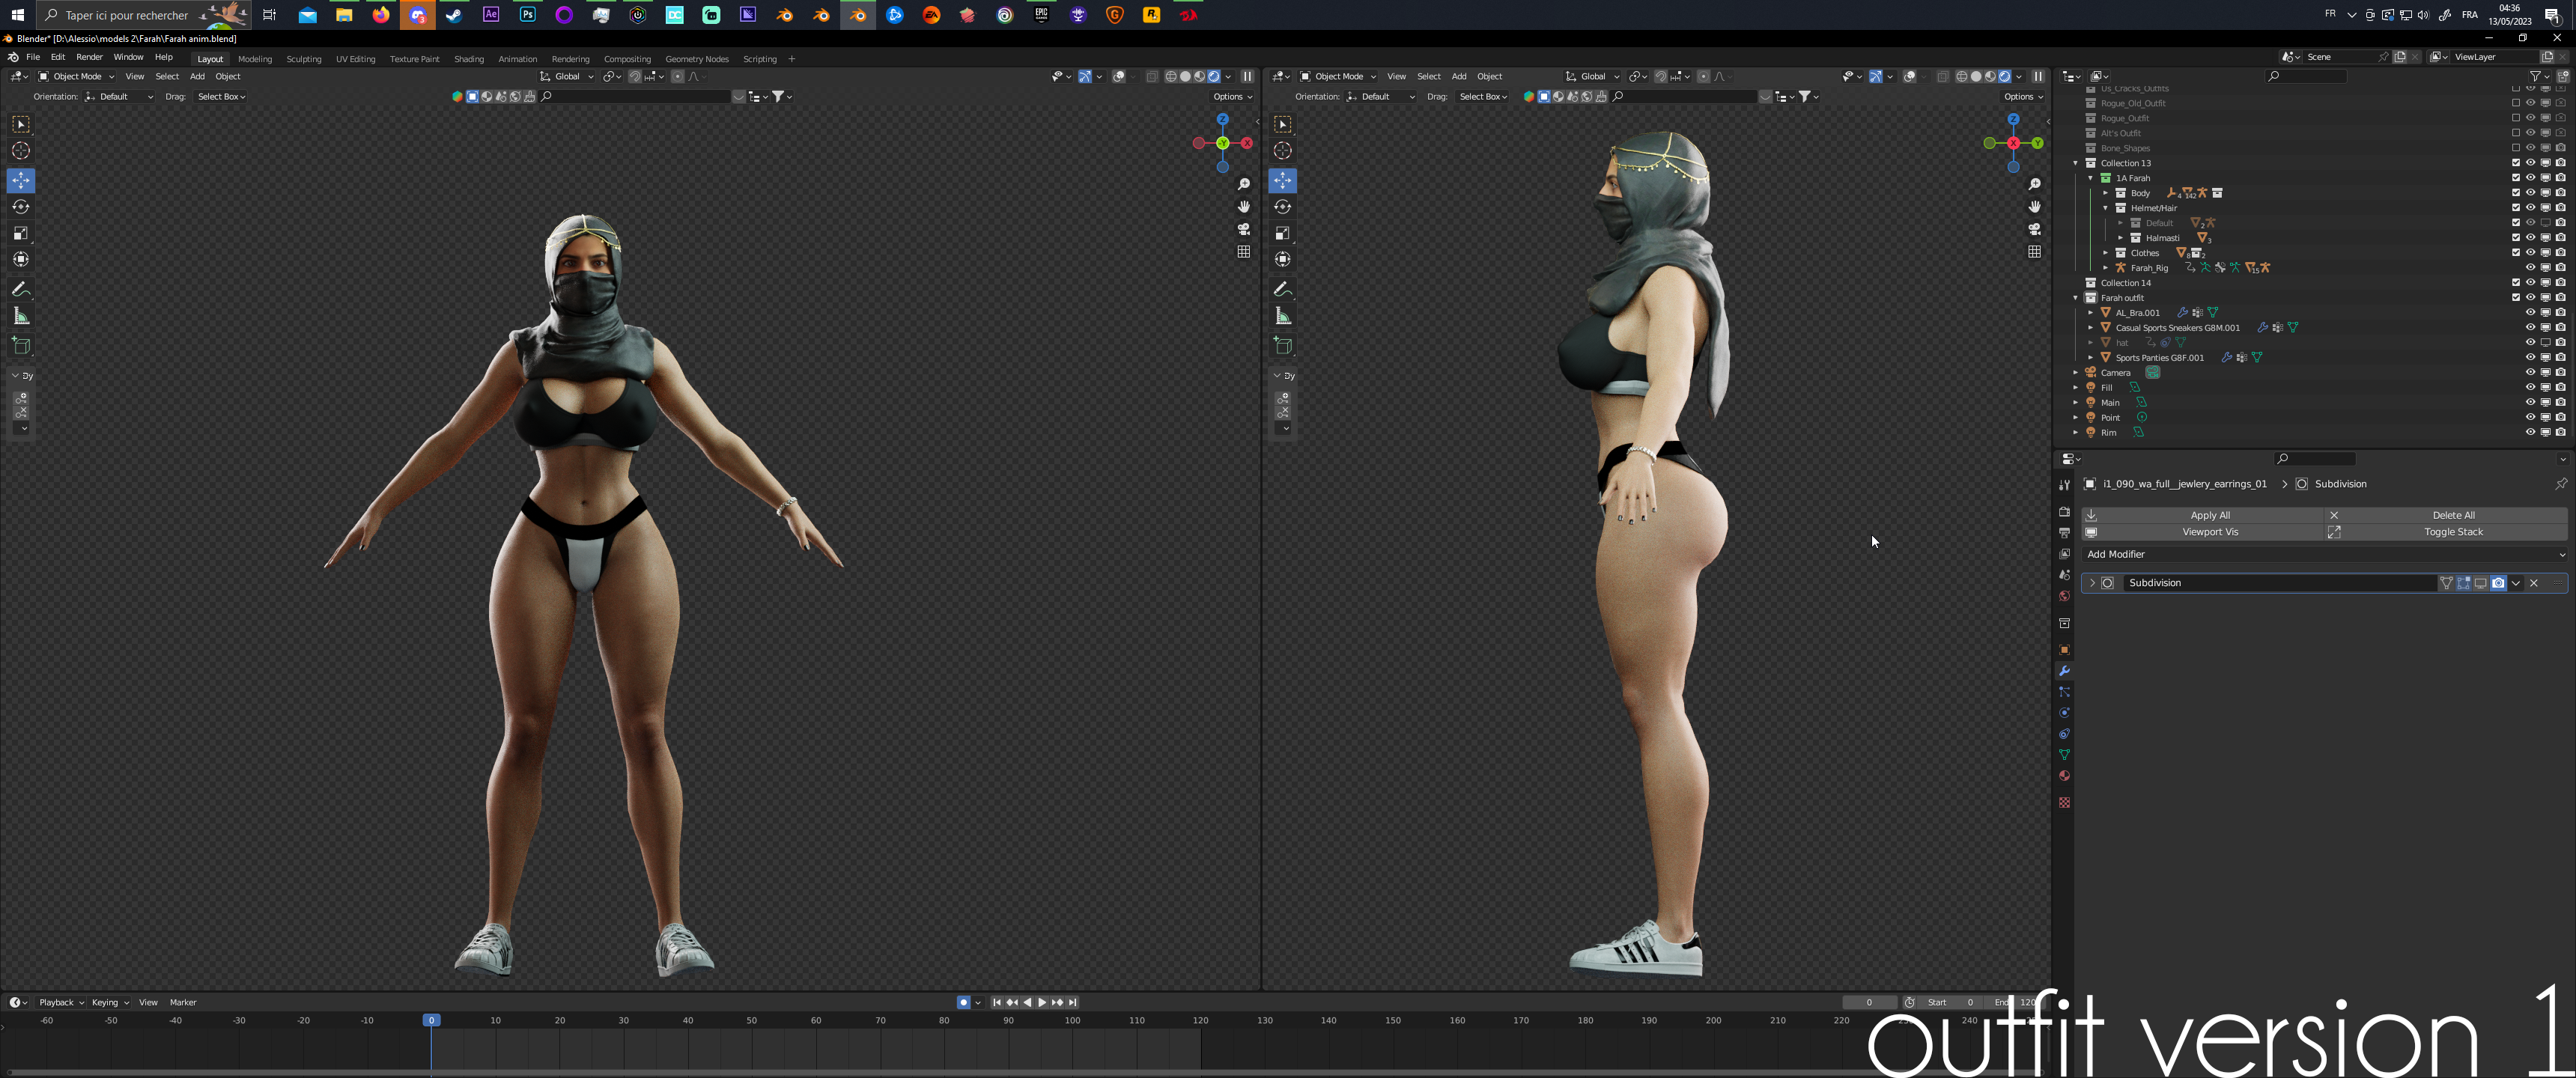This screenshot has height=1078, width=2576.
Task: Hide Farah_Rig using its eye icon
Action: click(x=2531, y=268)
